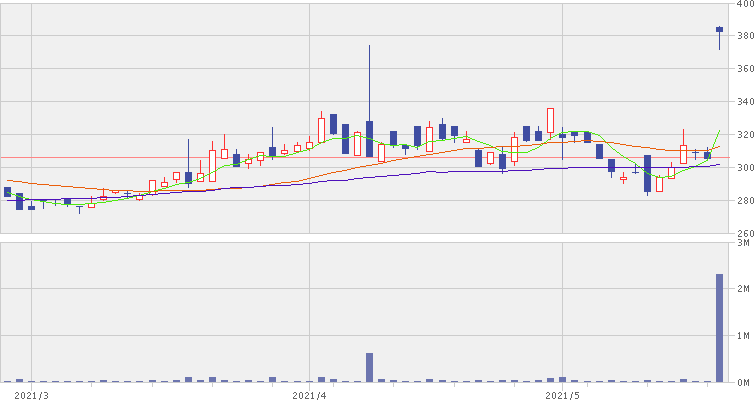Select the 340 price axis label
The height and width of the screenshot is (400, 755).
pos(745,103)
